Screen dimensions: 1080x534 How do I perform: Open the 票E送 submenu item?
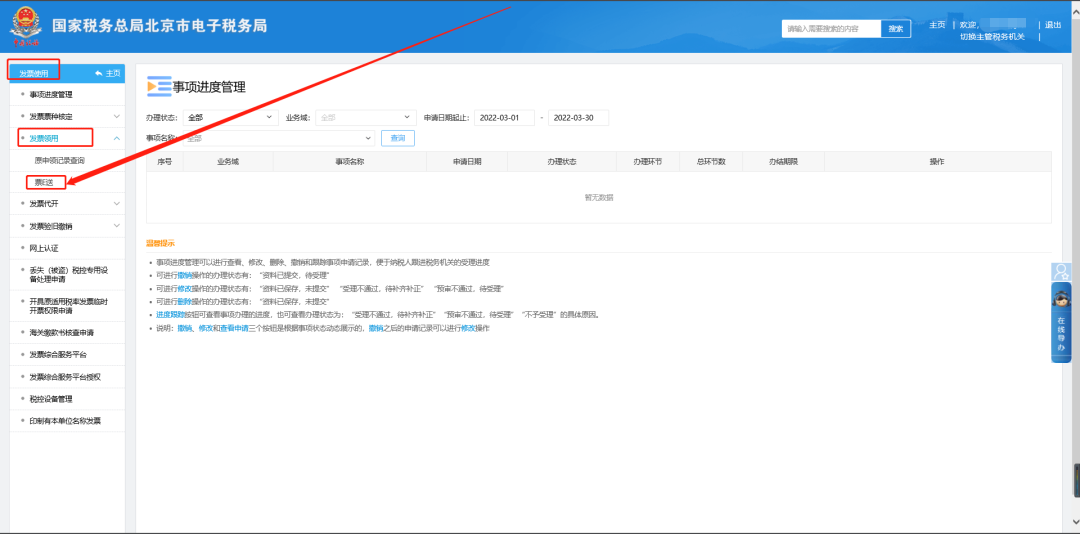point(45,183)
